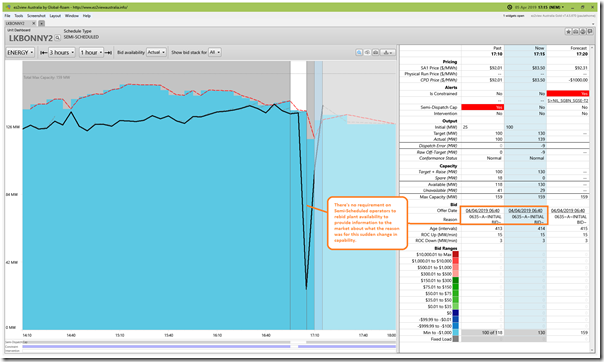Click the camera snapshot icon in widget header
The width and height of the screenshot is (604, 362).
[576, 32]
